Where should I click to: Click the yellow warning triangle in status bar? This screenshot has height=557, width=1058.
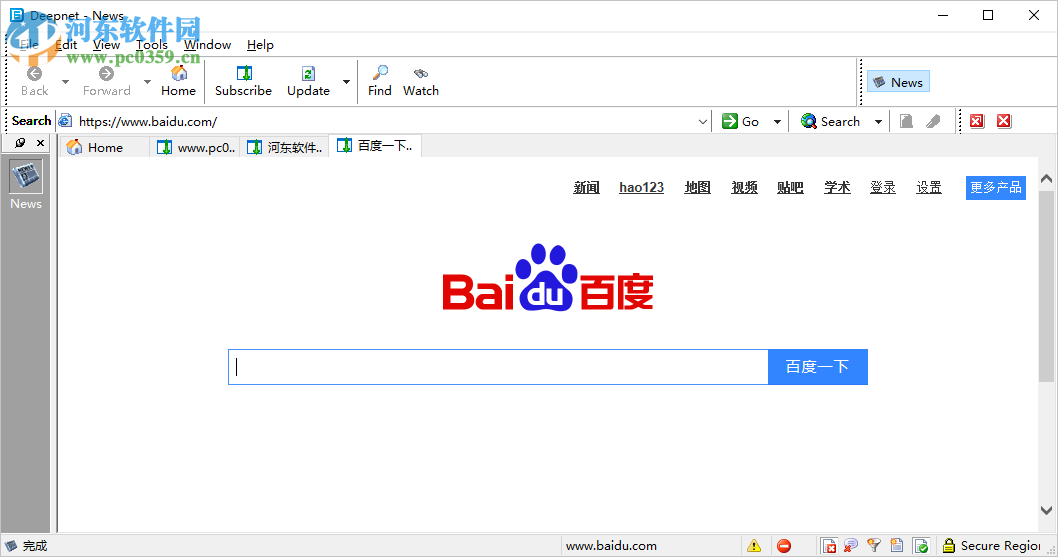click(x=754, y=546)
